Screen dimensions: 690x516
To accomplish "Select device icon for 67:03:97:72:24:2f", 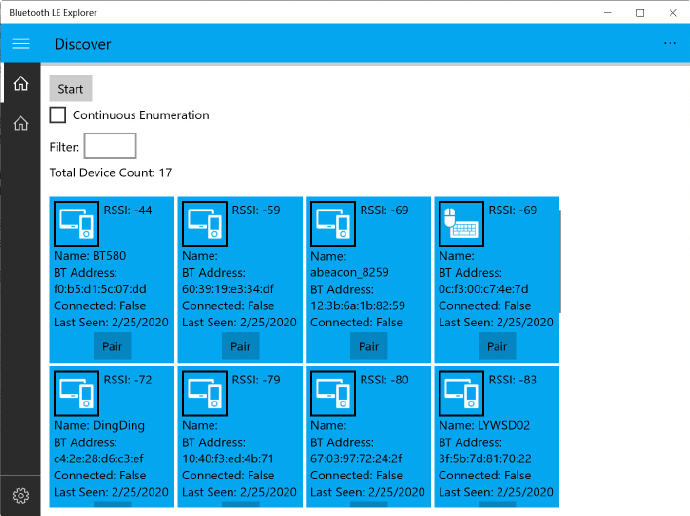I will [333, 393].
